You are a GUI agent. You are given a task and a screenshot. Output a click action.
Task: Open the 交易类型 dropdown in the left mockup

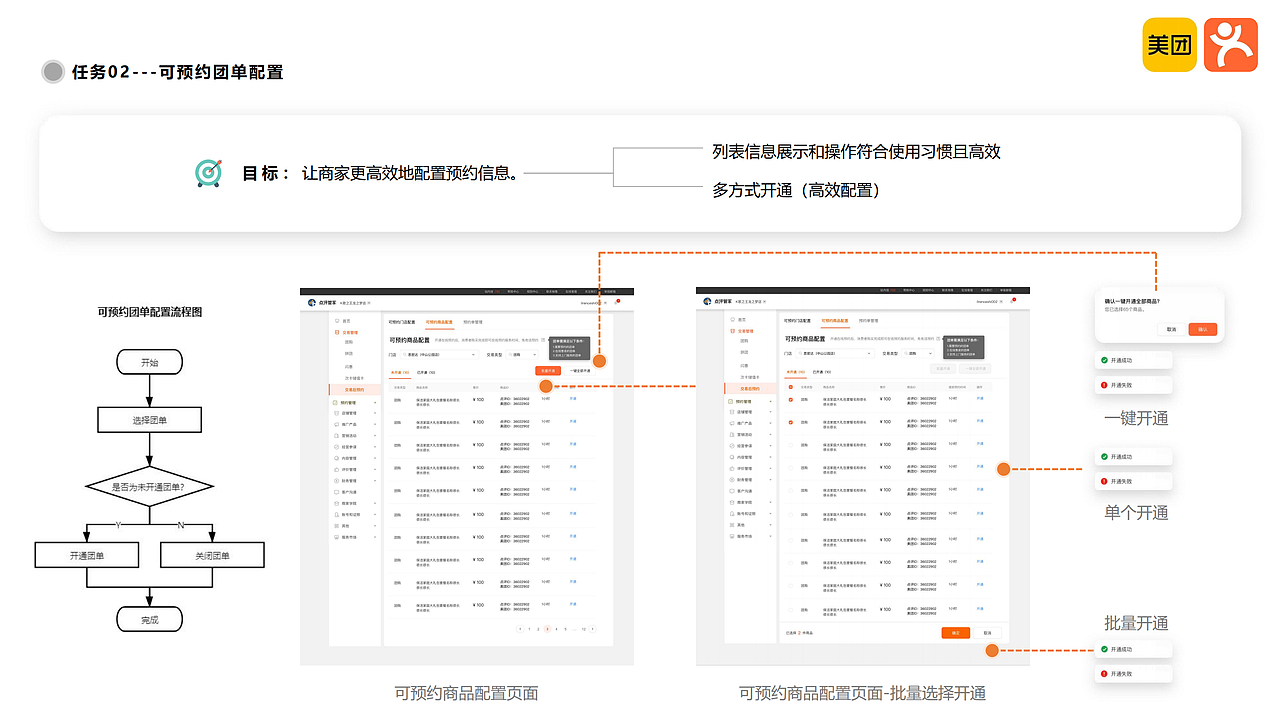pos(522,355)
